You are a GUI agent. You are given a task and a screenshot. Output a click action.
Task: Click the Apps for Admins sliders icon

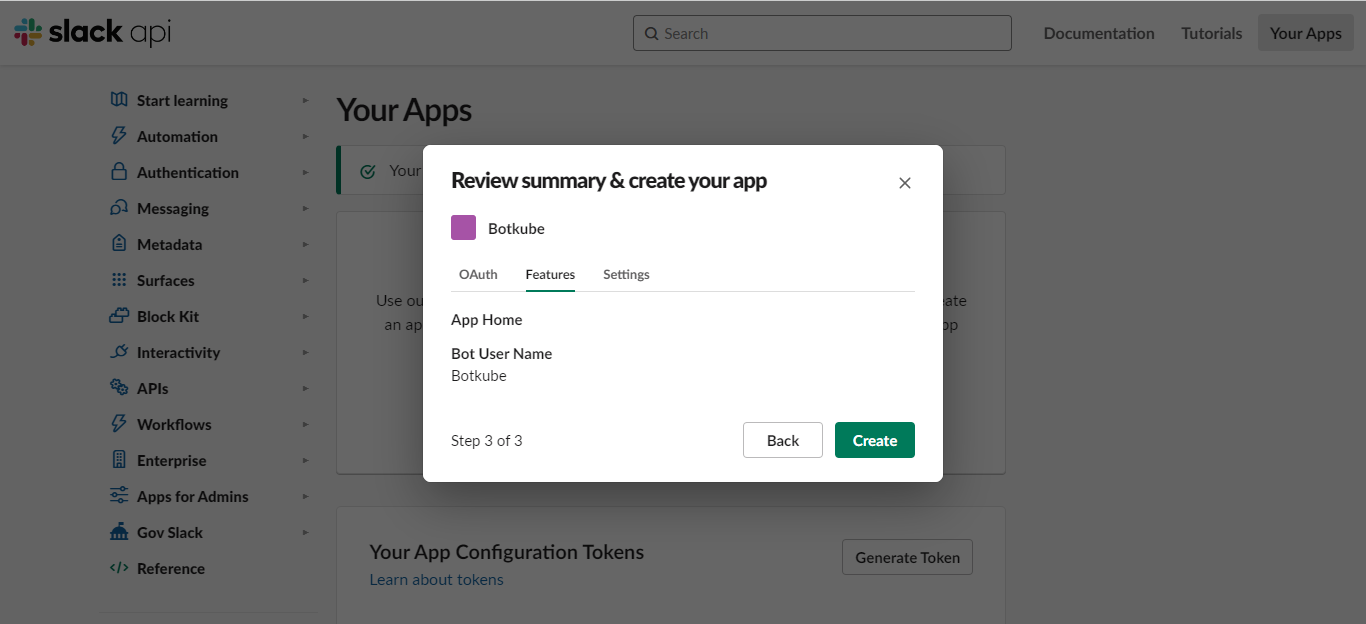tap(119, 496)
